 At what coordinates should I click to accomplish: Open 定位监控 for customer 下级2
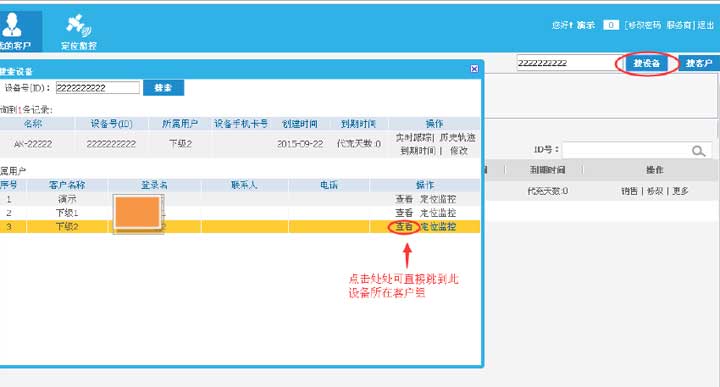coord(438,226)
